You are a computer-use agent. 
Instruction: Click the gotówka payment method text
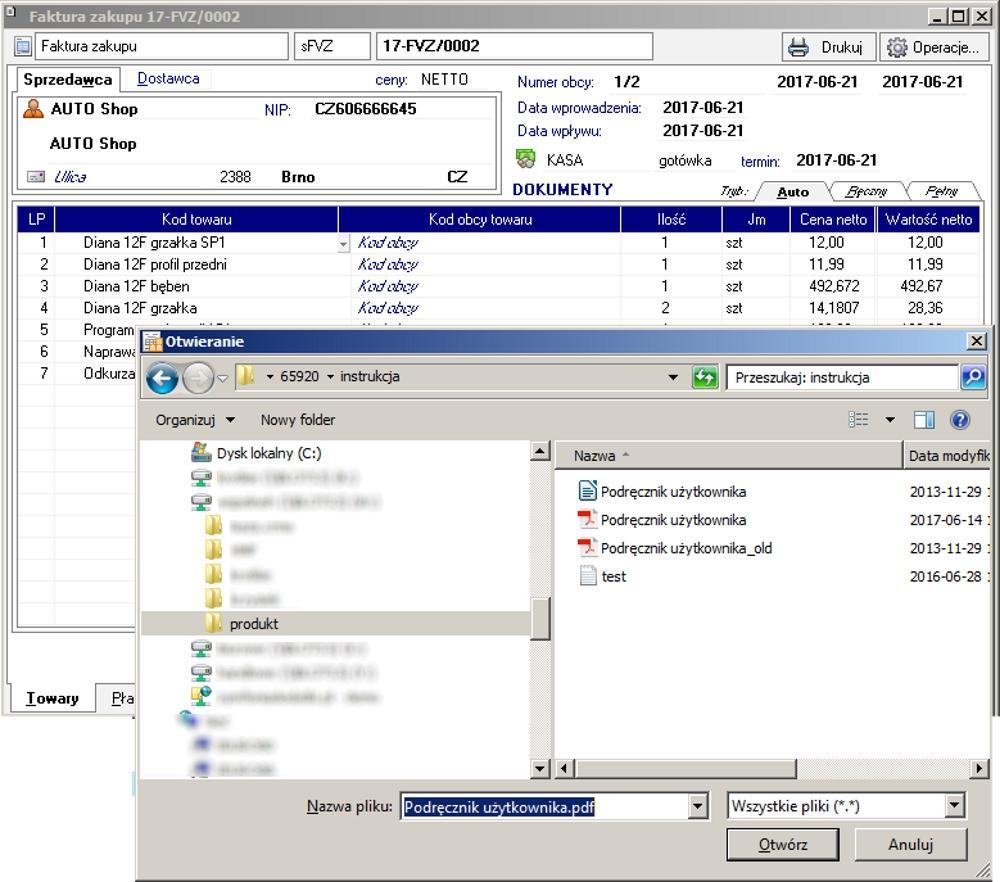coord(685,160)
